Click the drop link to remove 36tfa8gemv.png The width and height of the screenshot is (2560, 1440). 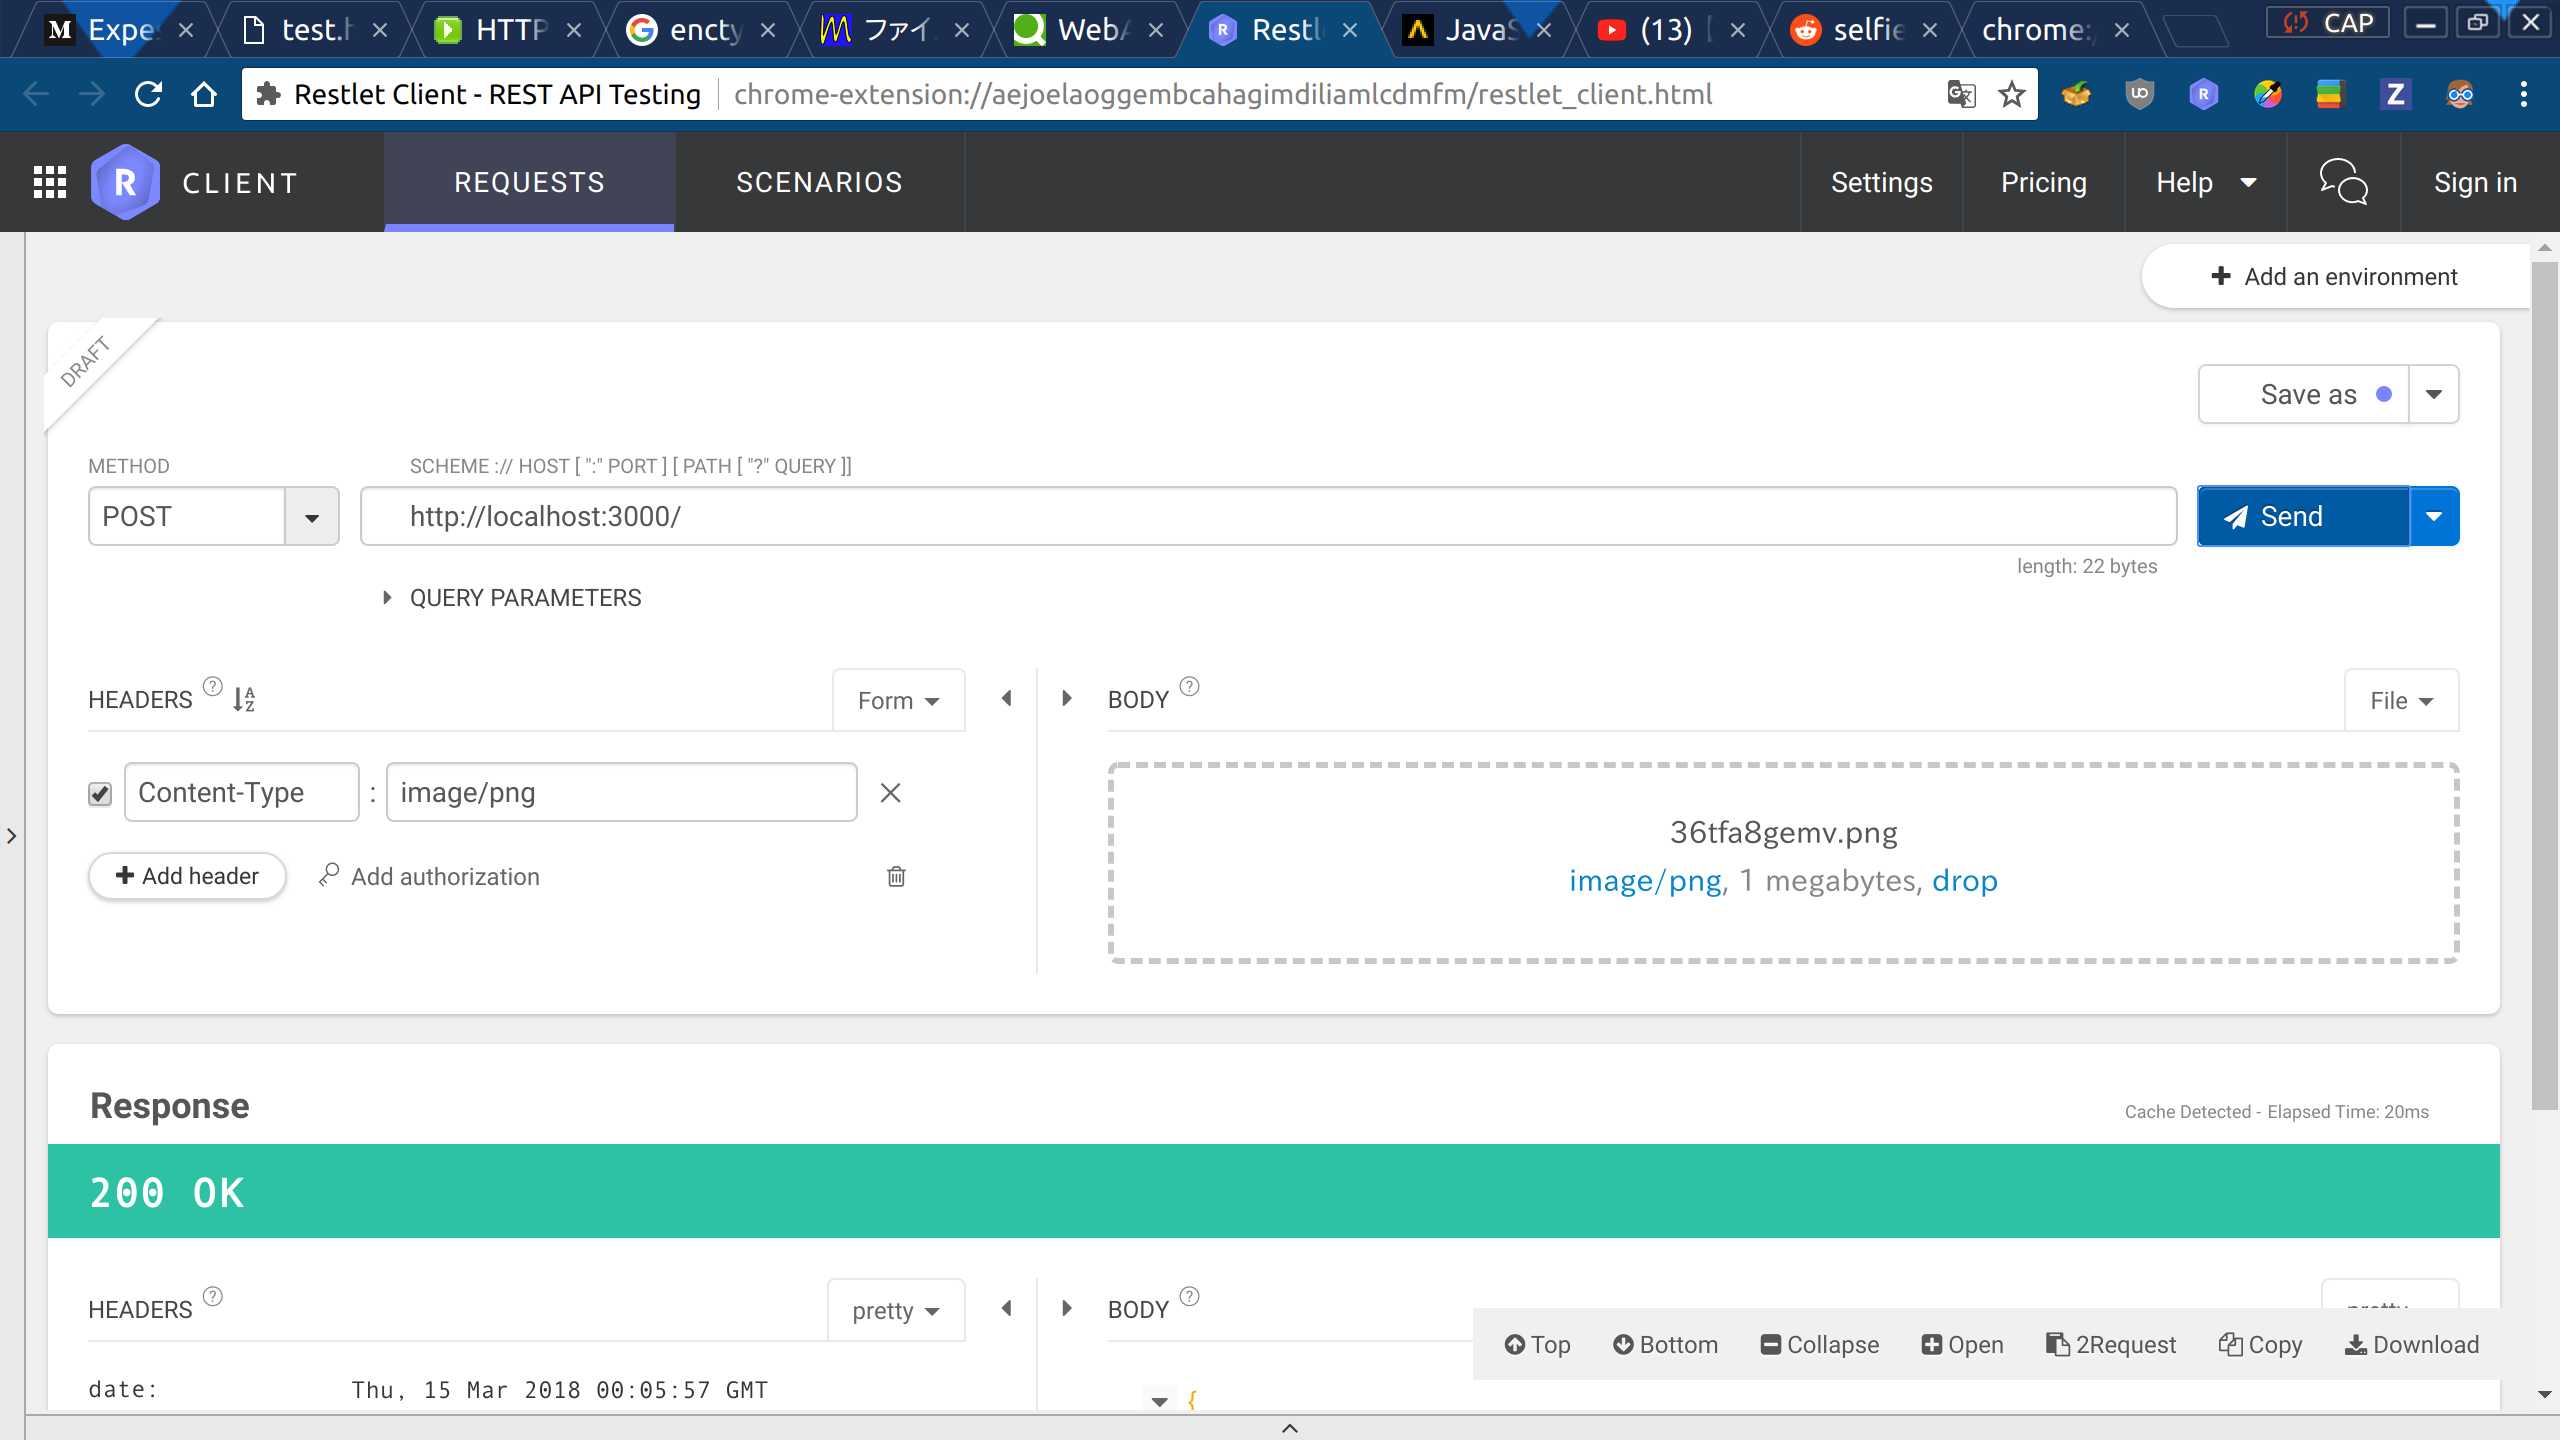point(1964,881)
